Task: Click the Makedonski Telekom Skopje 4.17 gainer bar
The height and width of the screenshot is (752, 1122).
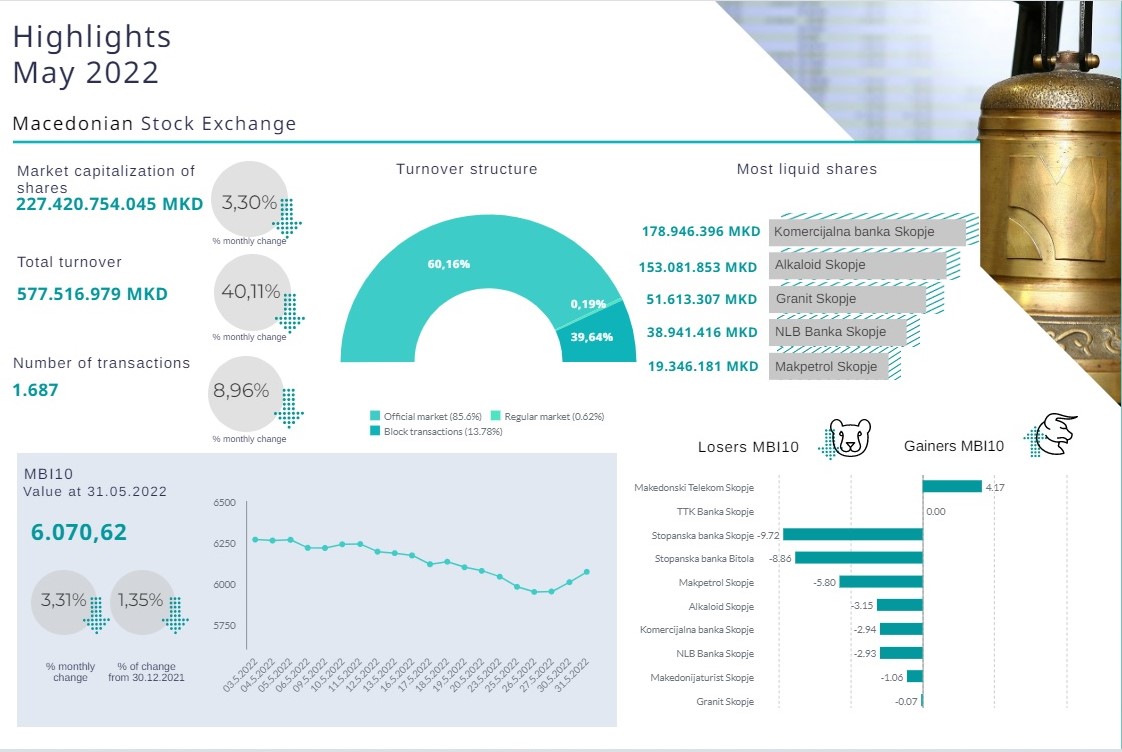Action: pos(951,487)
